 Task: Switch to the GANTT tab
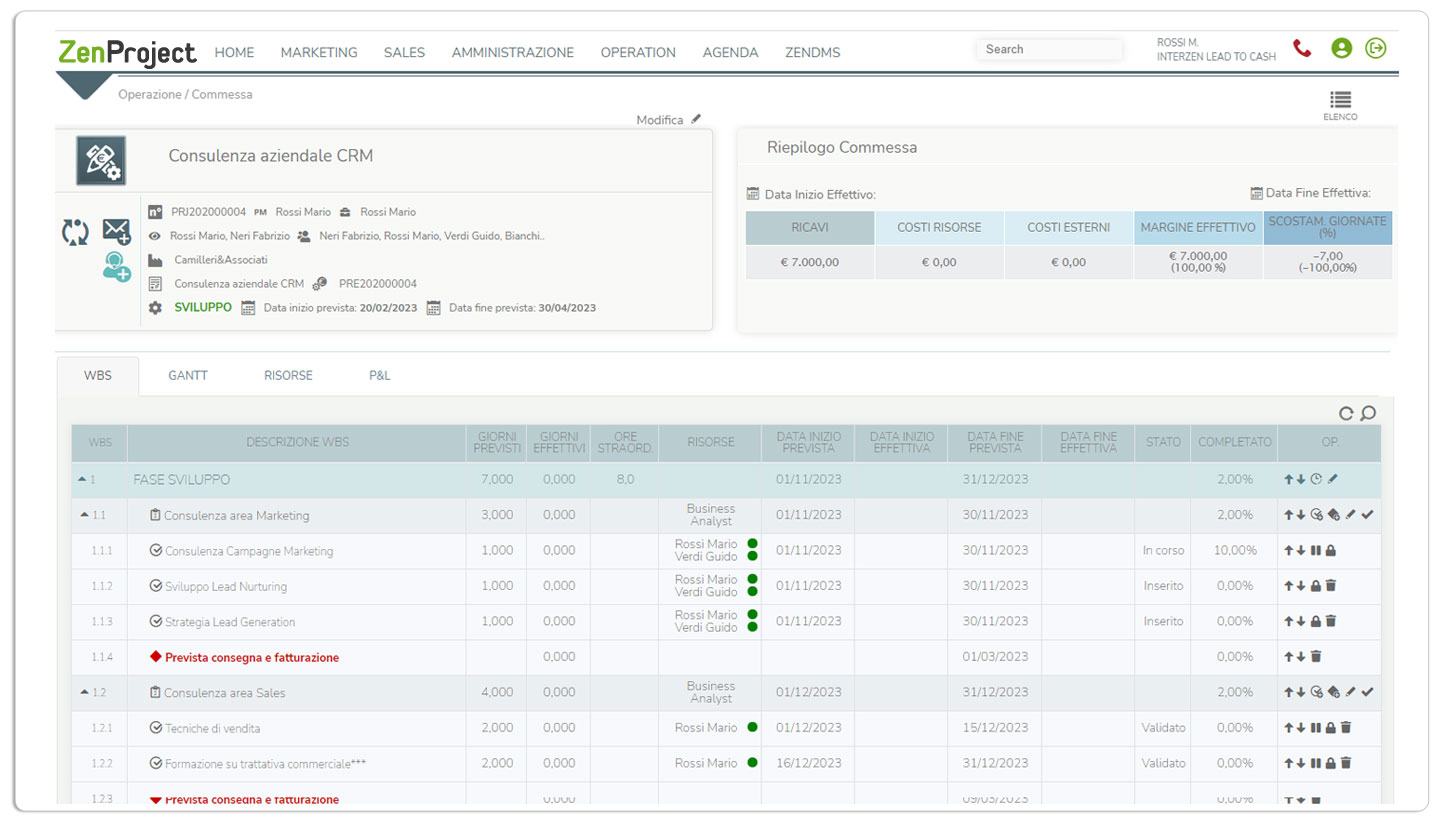point(188,376)
